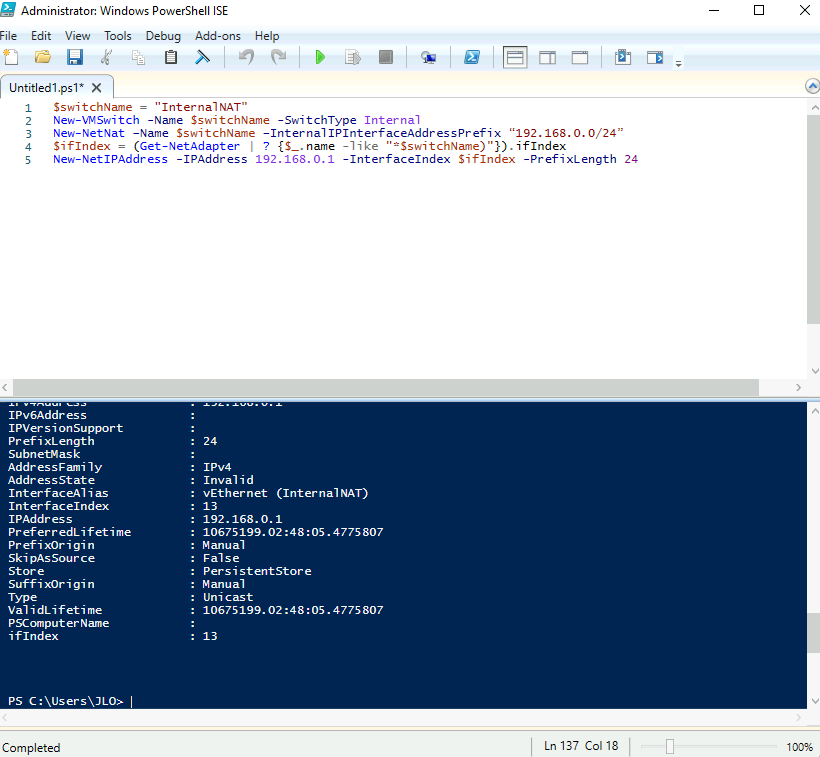Image resolution: width=820 pixels, height=757 pixels.
Task: Click PrefixOrigin Manual value in console
Action: point(224,545)
